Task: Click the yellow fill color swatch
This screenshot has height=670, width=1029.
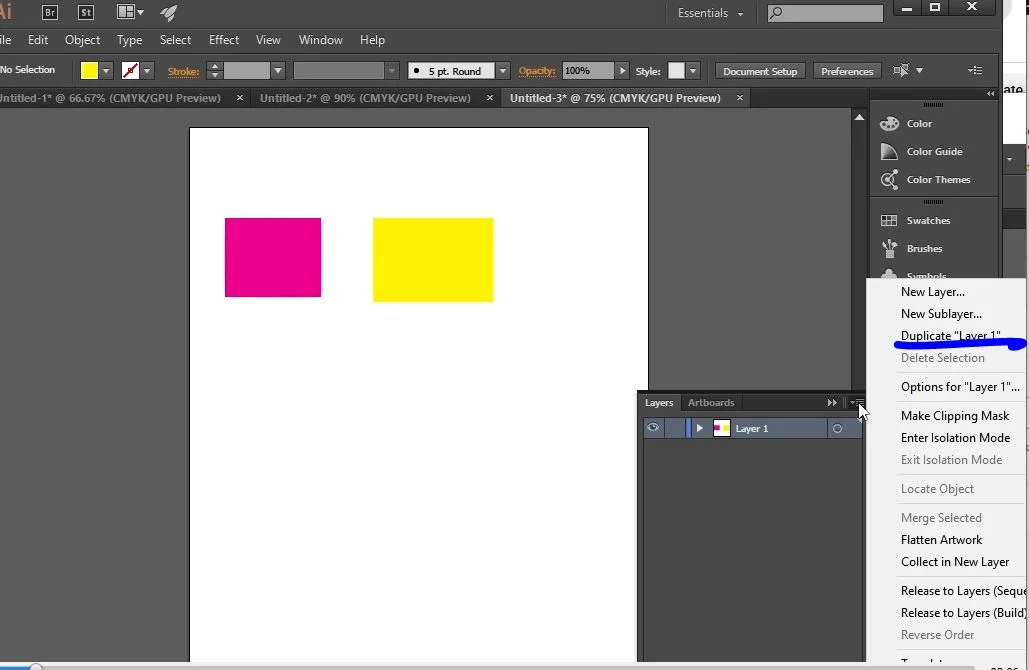Action: coord(89,71)
